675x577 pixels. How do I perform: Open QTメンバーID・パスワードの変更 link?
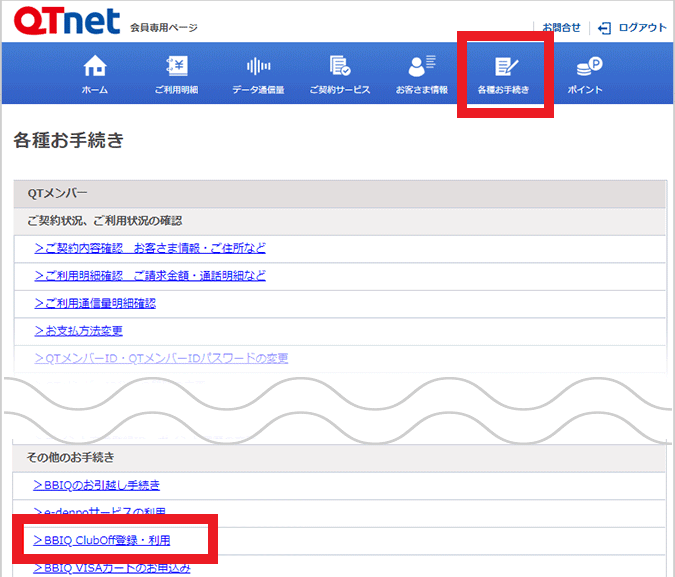click(x=161, y=358)
